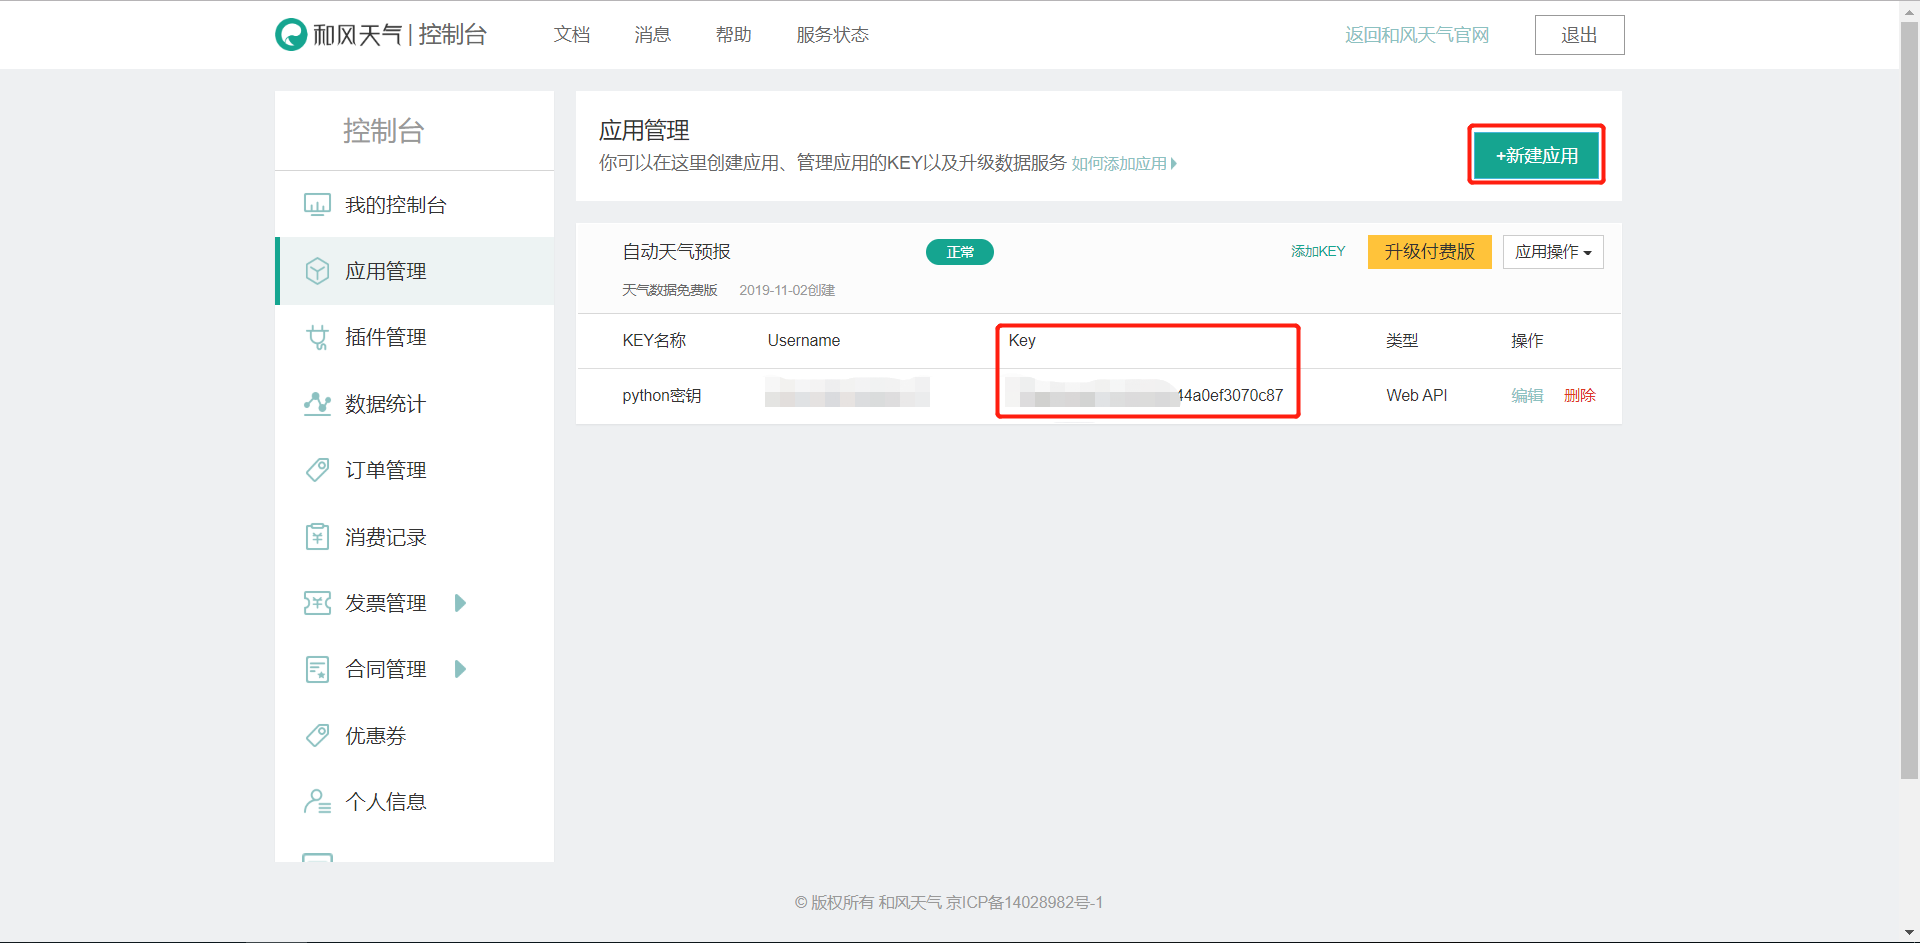Click the 升级付费版 button
1920x943 pixels.
(x=1429, y=252)
